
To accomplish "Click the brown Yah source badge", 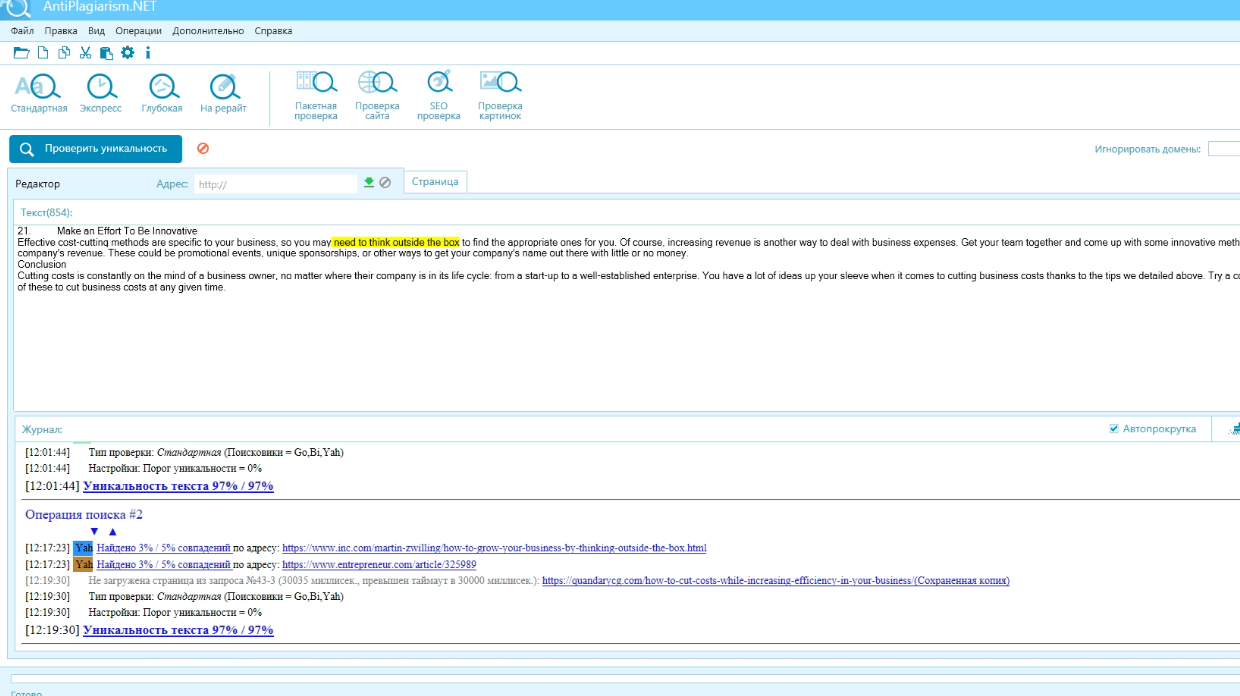I will 83,564.
